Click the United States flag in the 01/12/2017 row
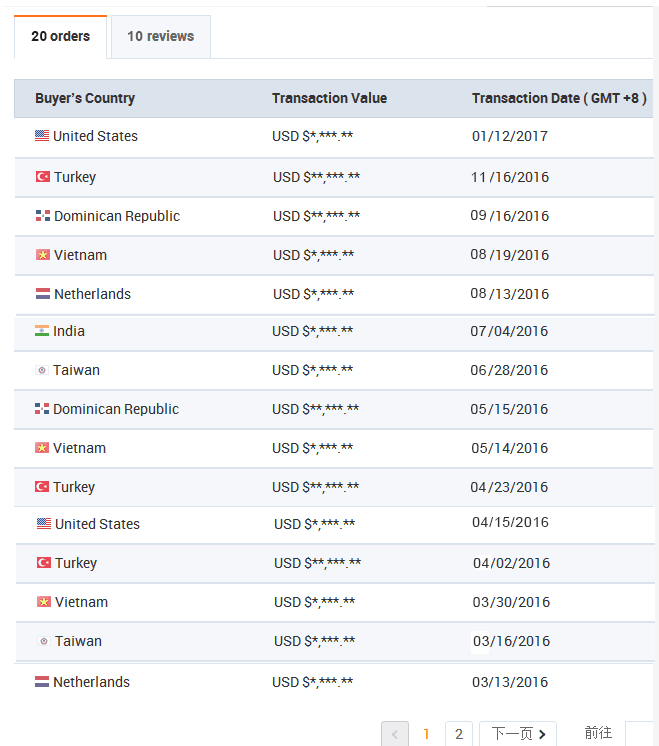 [42, 136]
